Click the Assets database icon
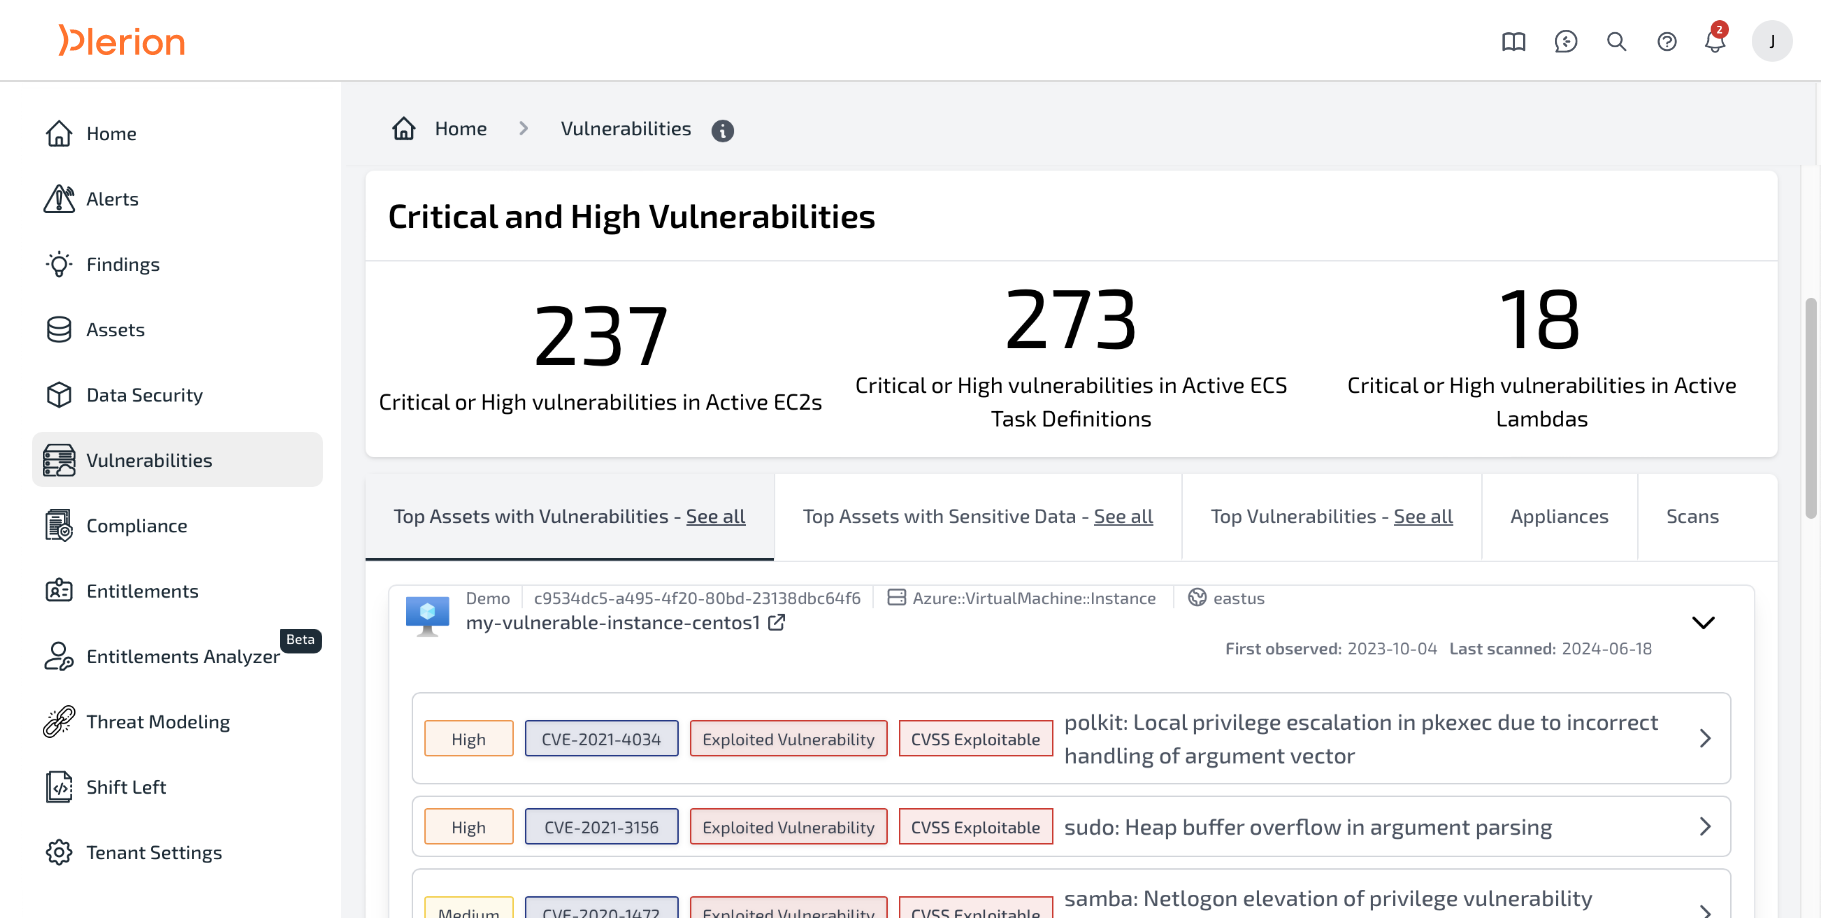This screenshot has width=1821, height=918. pos(59,330)
